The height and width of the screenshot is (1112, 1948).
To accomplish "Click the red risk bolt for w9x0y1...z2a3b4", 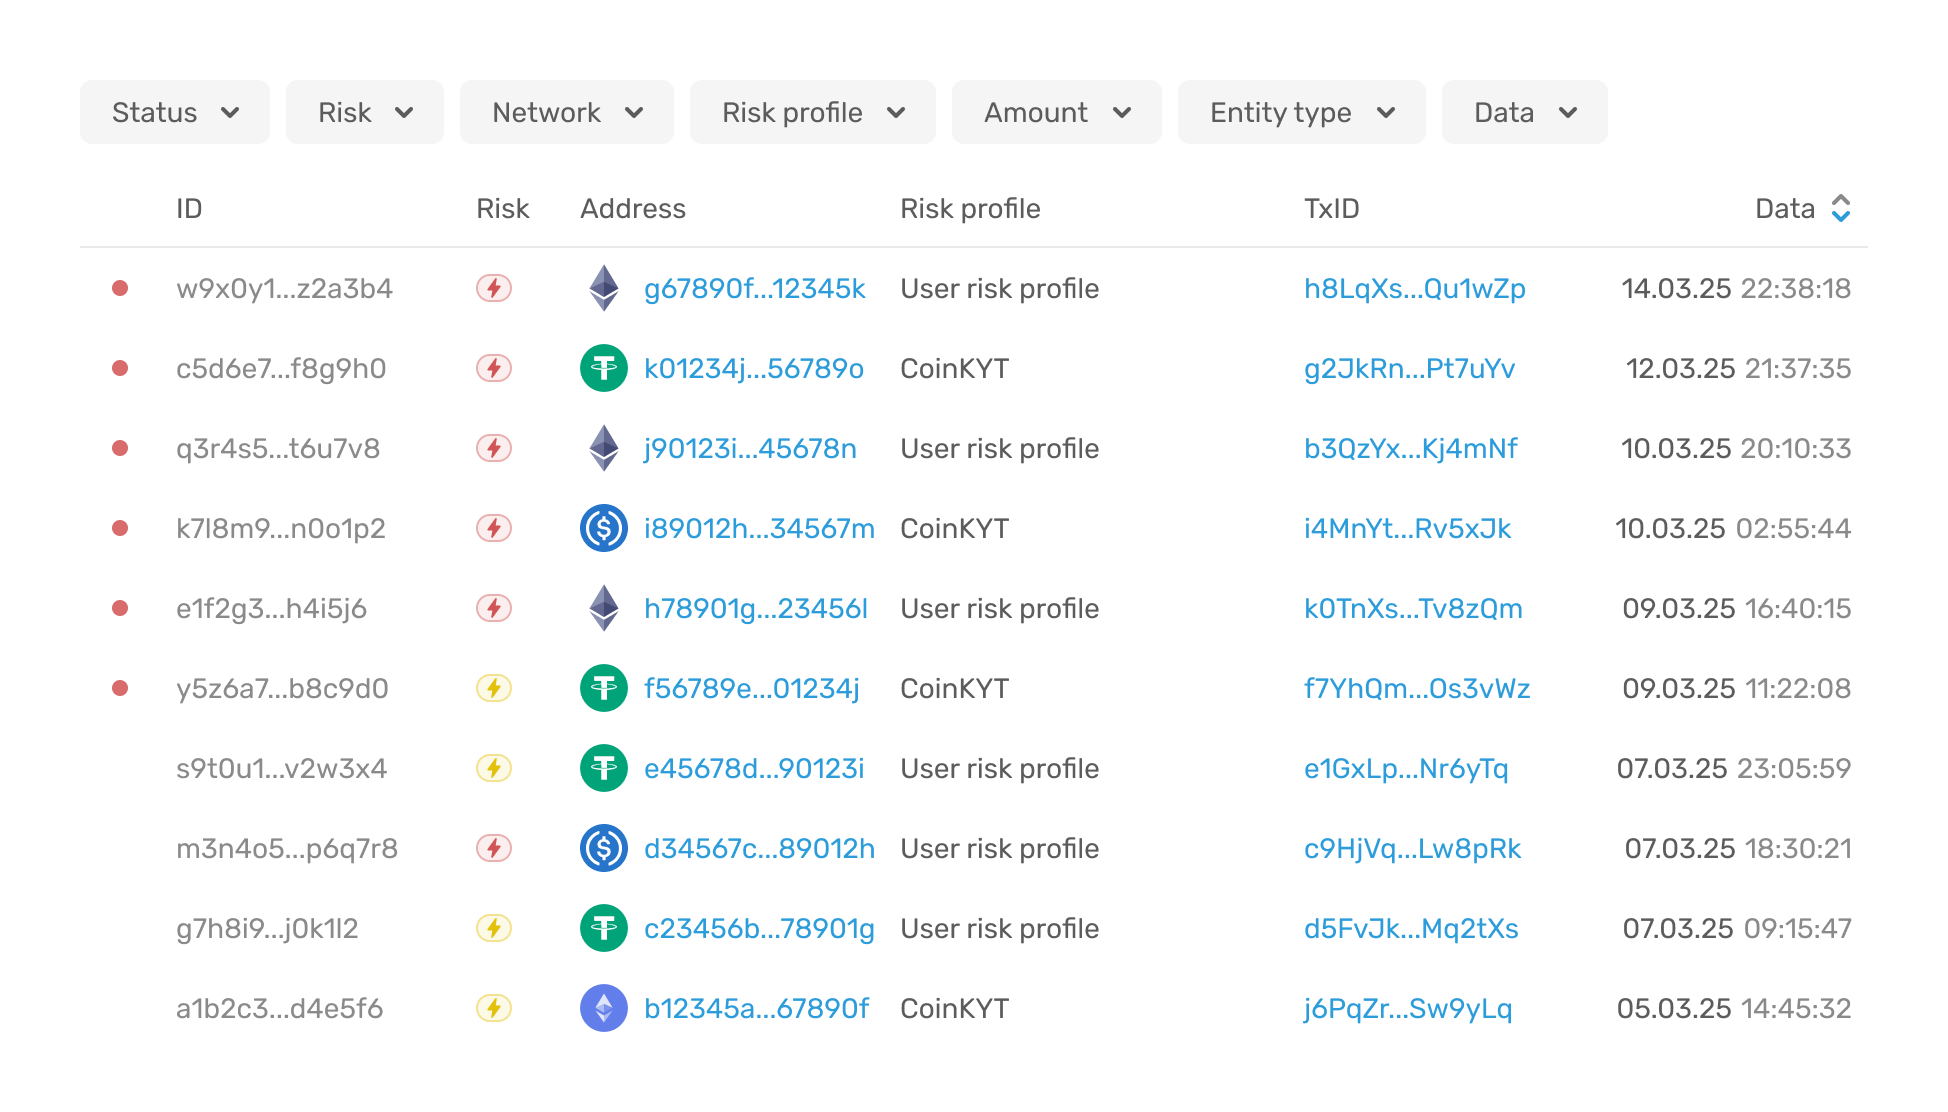I will pyautogui.click(x=494, y=288).
